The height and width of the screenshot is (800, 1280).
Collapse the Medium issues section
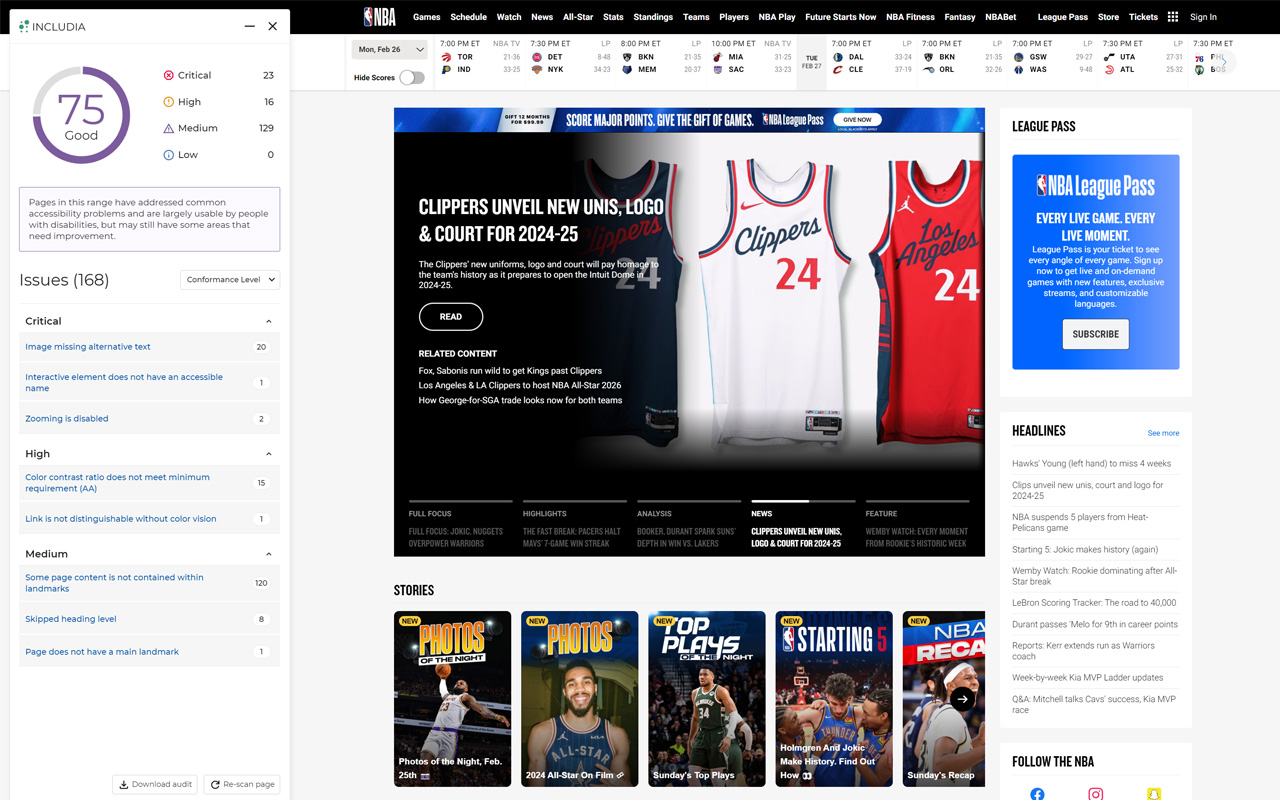click(x=269, y=554)
